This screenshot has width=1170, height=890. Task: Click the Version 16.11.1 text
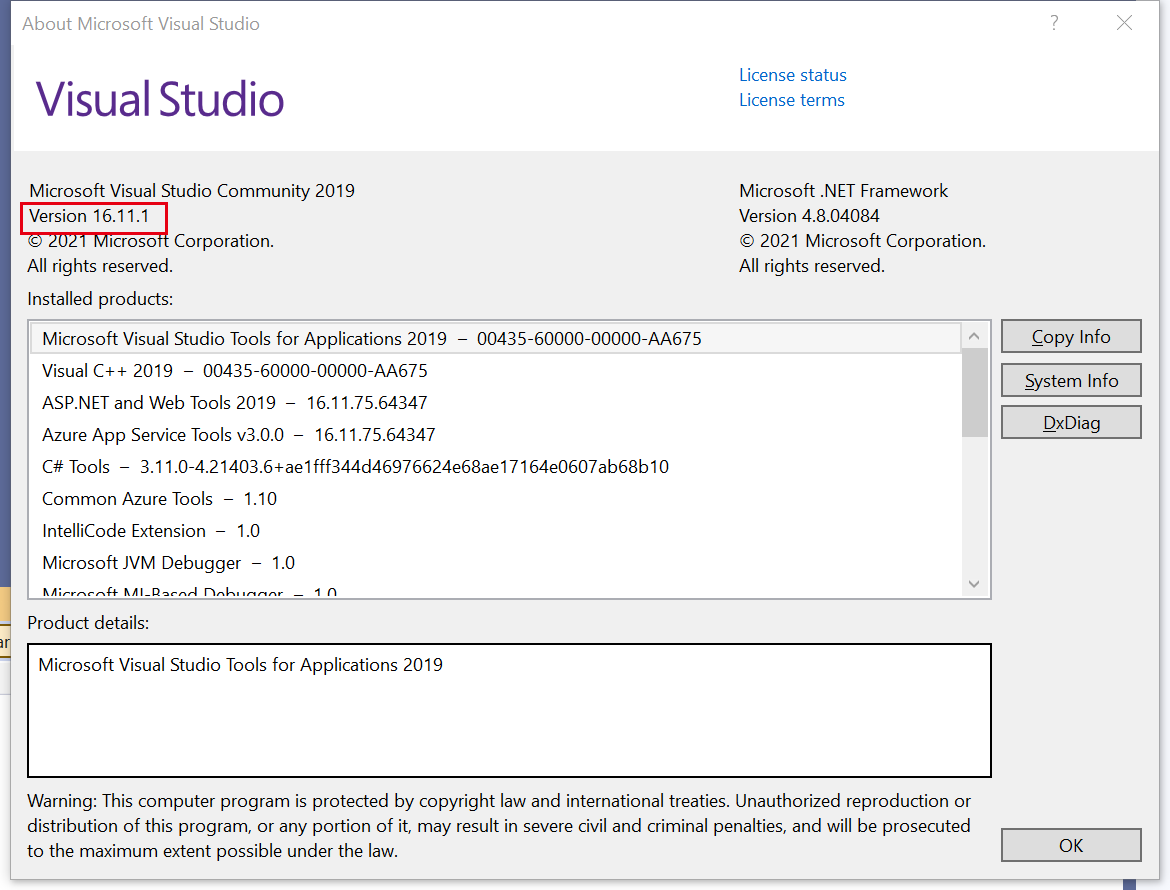tap(89, 216)
